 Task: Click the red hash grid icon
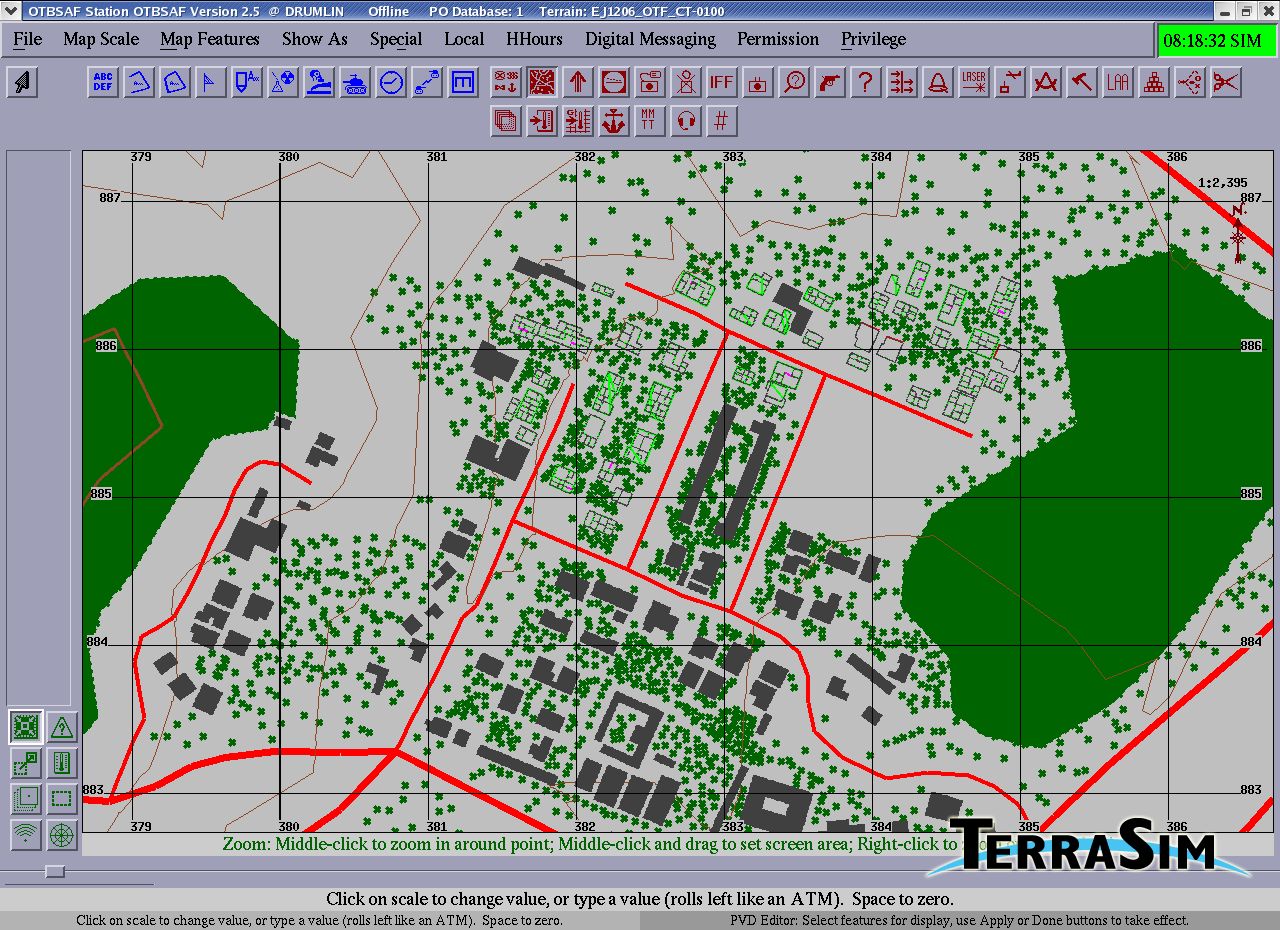click(722, 121)
